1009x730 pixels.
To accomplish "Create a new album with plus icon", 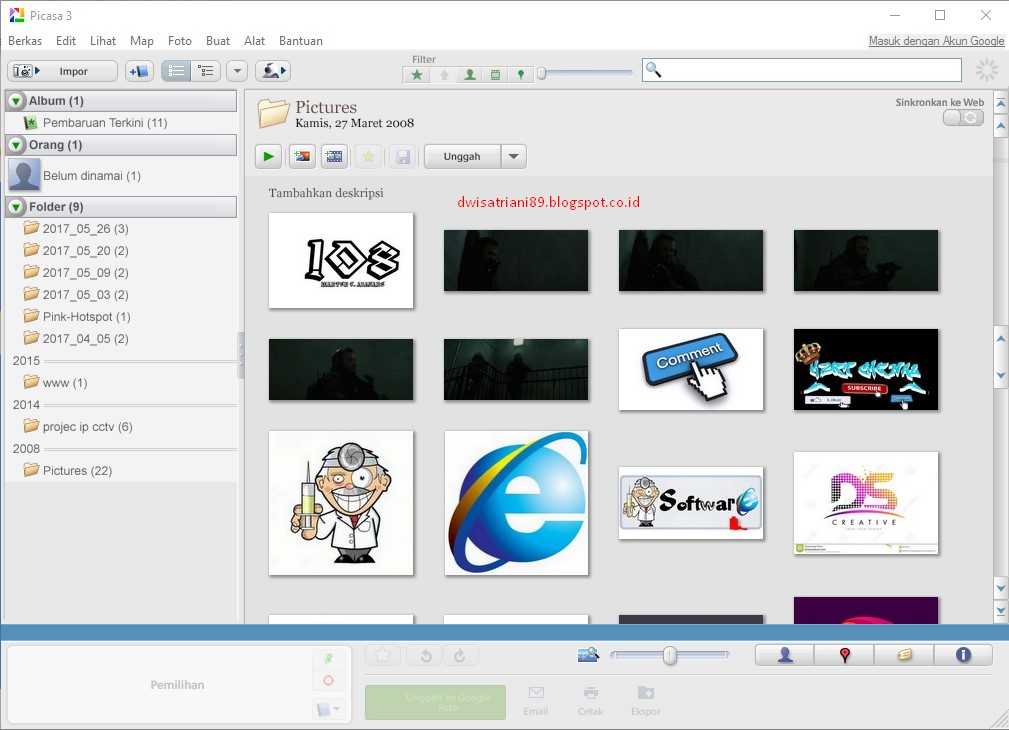I will coord(138,71).
